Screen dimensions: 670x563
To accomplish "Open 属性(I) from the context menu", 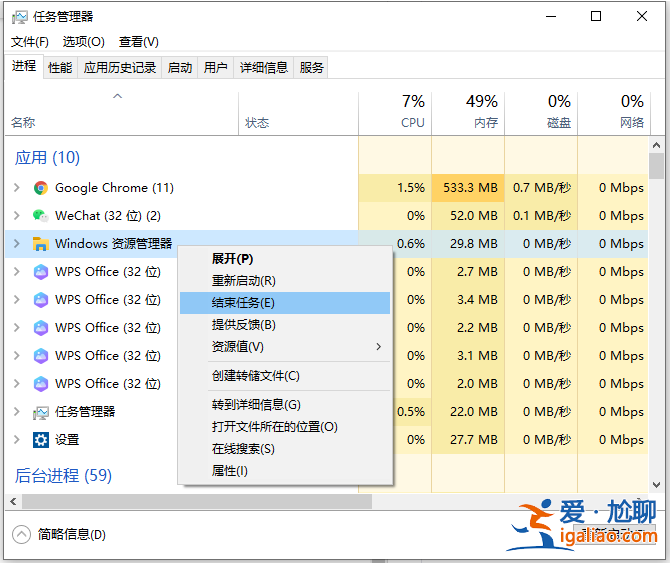I will pyautogui.click(x=285, y=471).
